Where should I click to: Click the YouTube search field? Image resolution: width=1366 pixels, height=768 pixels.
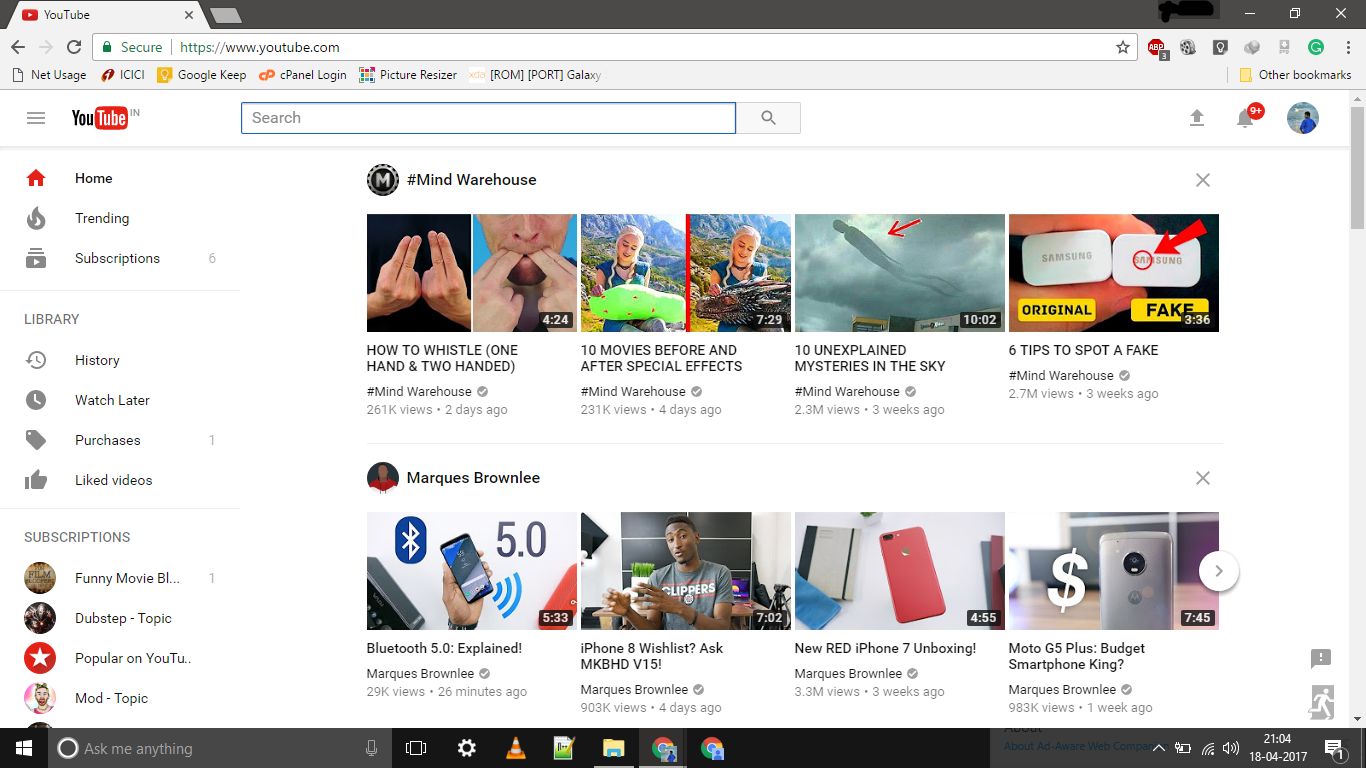(x=488, y=118)
